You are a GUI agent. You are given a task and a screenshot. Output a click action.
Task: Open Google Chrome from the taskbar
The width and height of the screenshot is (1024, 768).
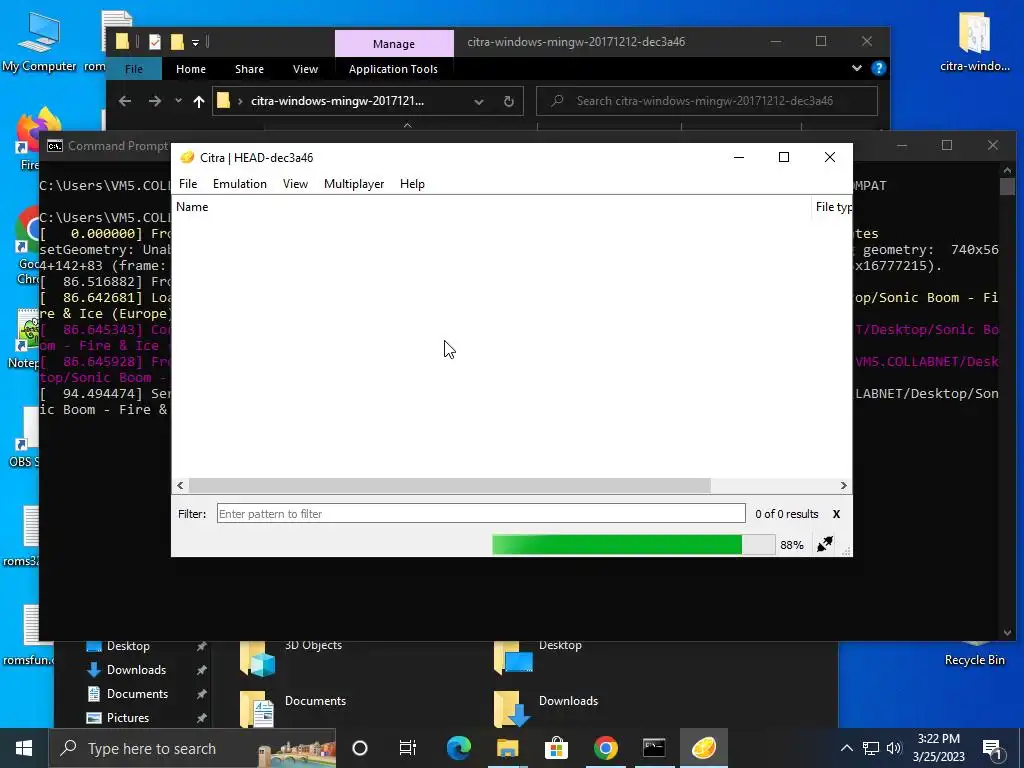coord(605,748)
